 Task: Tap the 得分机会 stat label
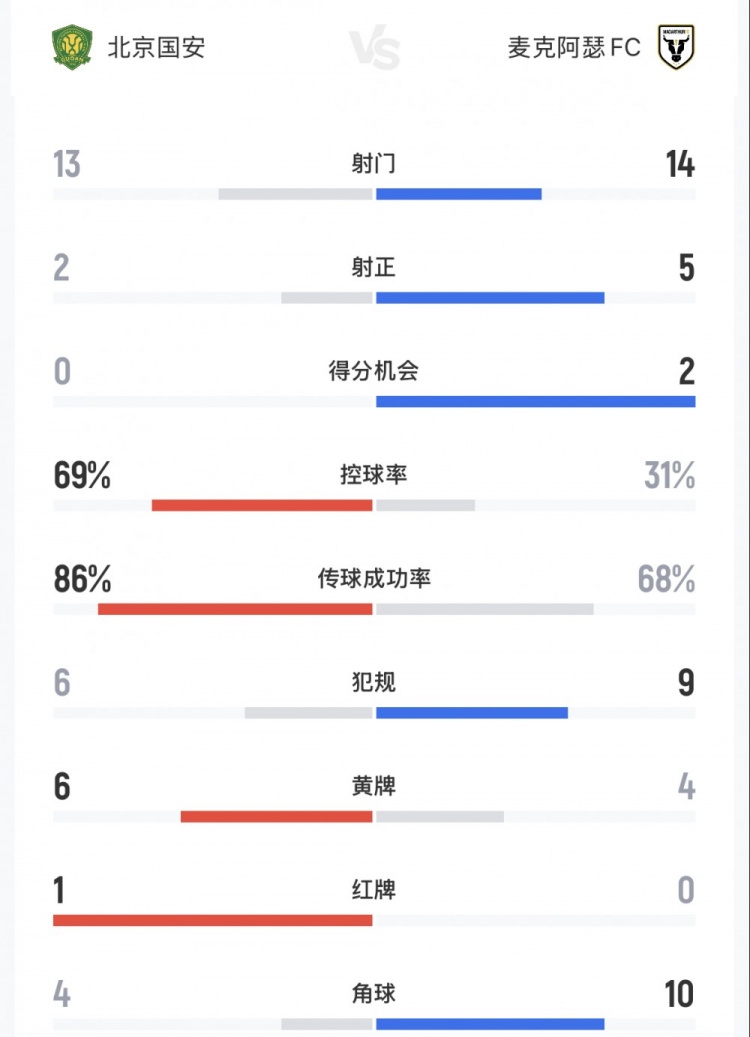373,372
